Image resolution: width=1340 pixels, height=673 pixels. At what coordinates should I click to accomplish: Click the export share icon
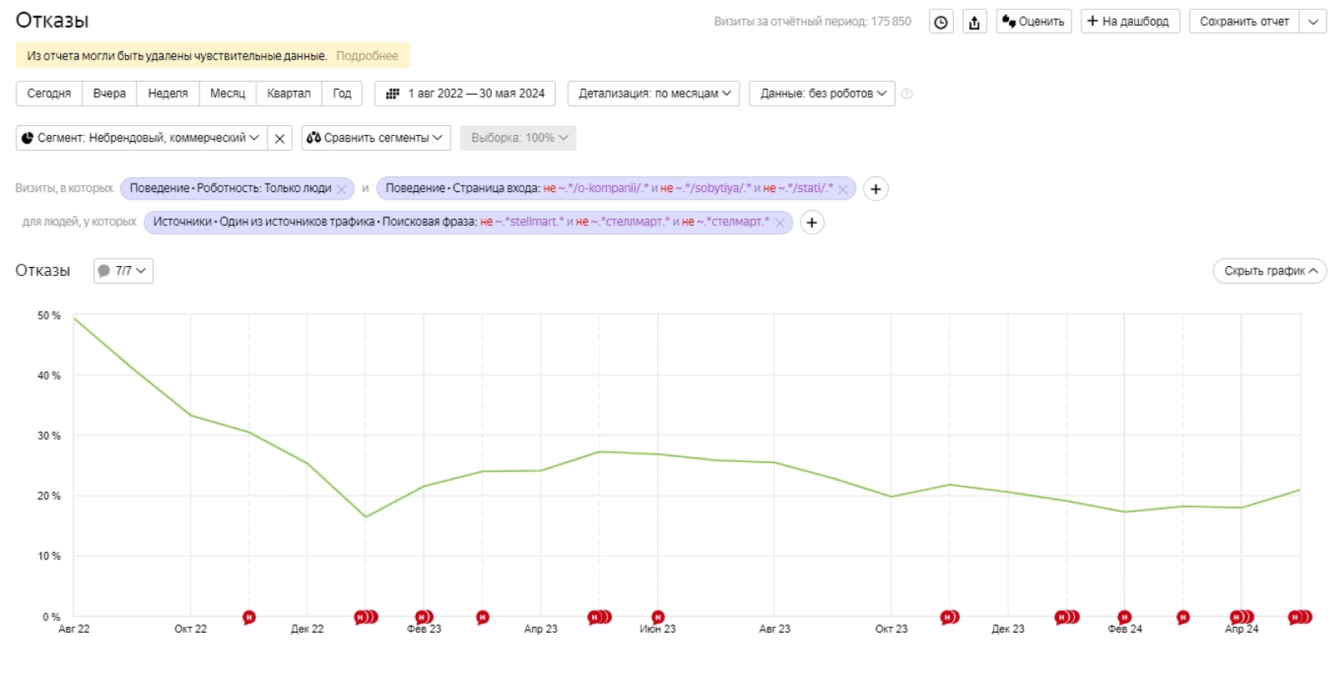(975, 22)
